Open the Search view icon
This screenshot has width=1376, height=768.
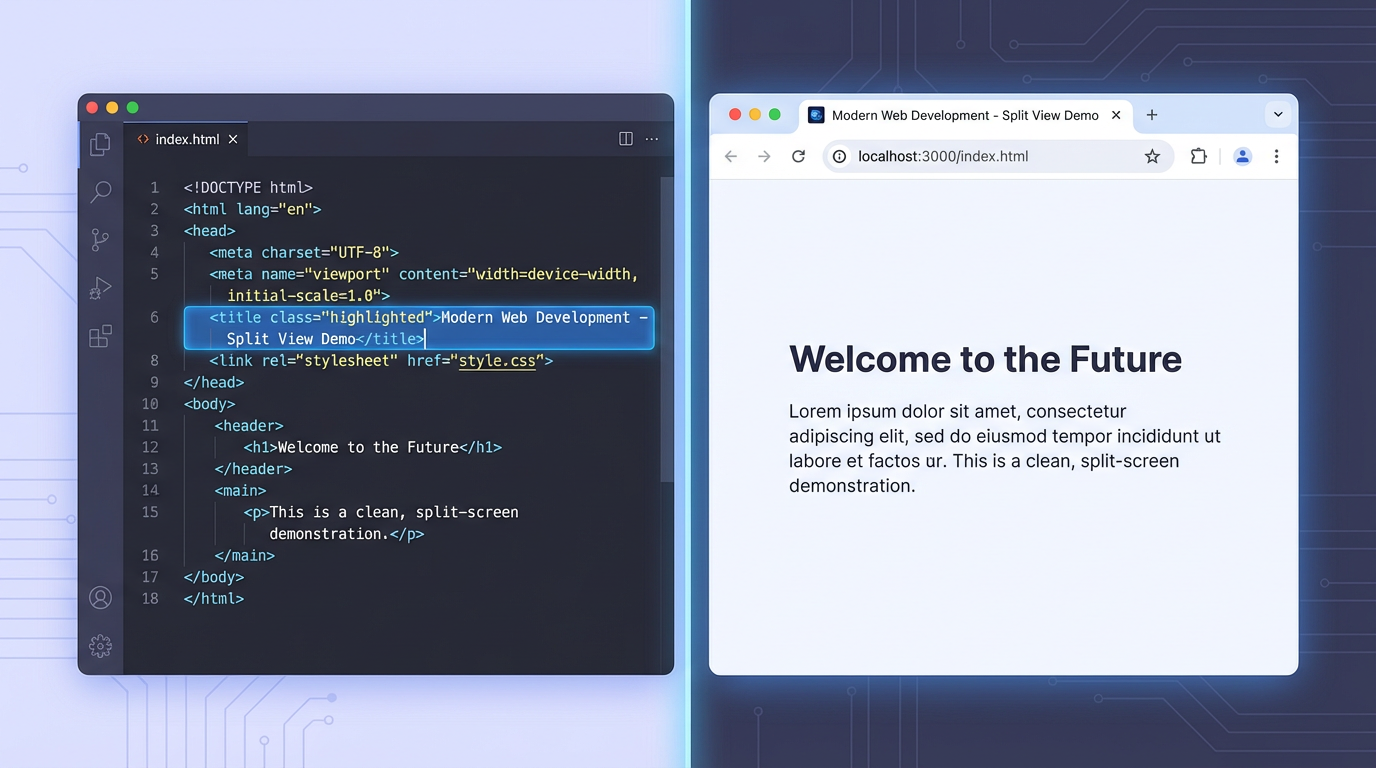pyautogui.click(x=100, y=192)
